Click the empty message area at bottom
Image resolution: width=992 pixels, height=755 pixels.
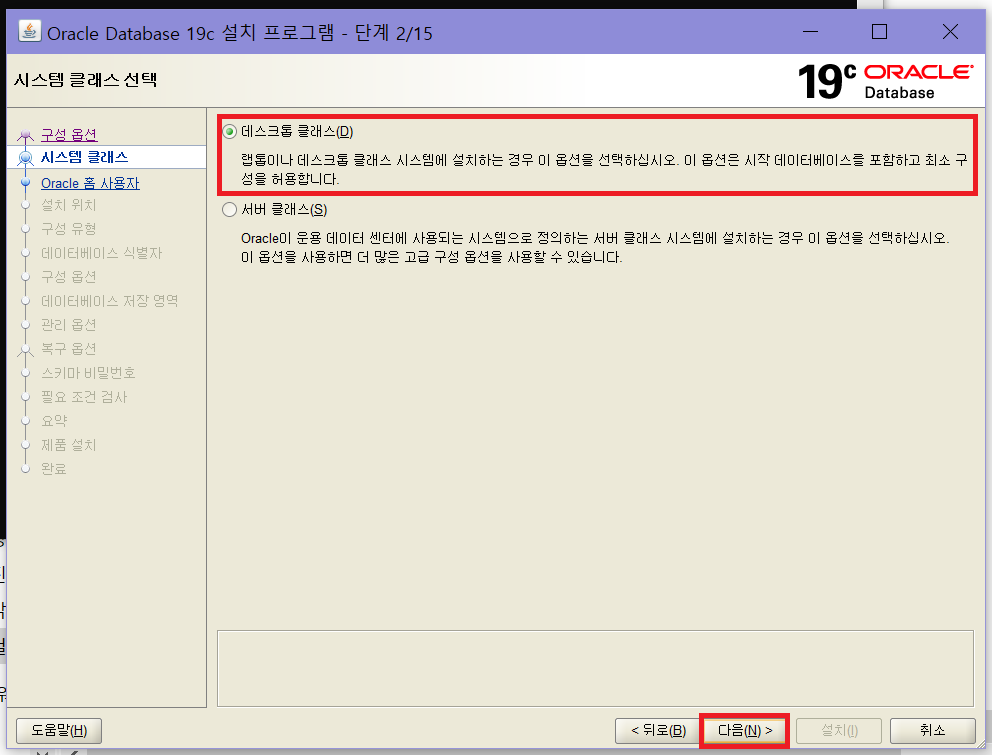595,668
